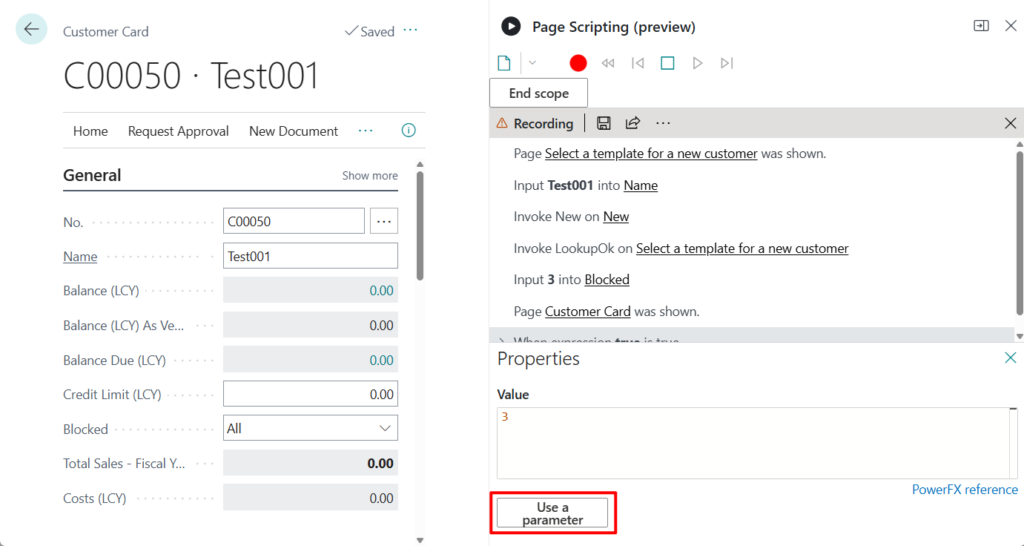Click the Show more link
The height and width of the screenshot is (546, 1024).
click(370, 176)
